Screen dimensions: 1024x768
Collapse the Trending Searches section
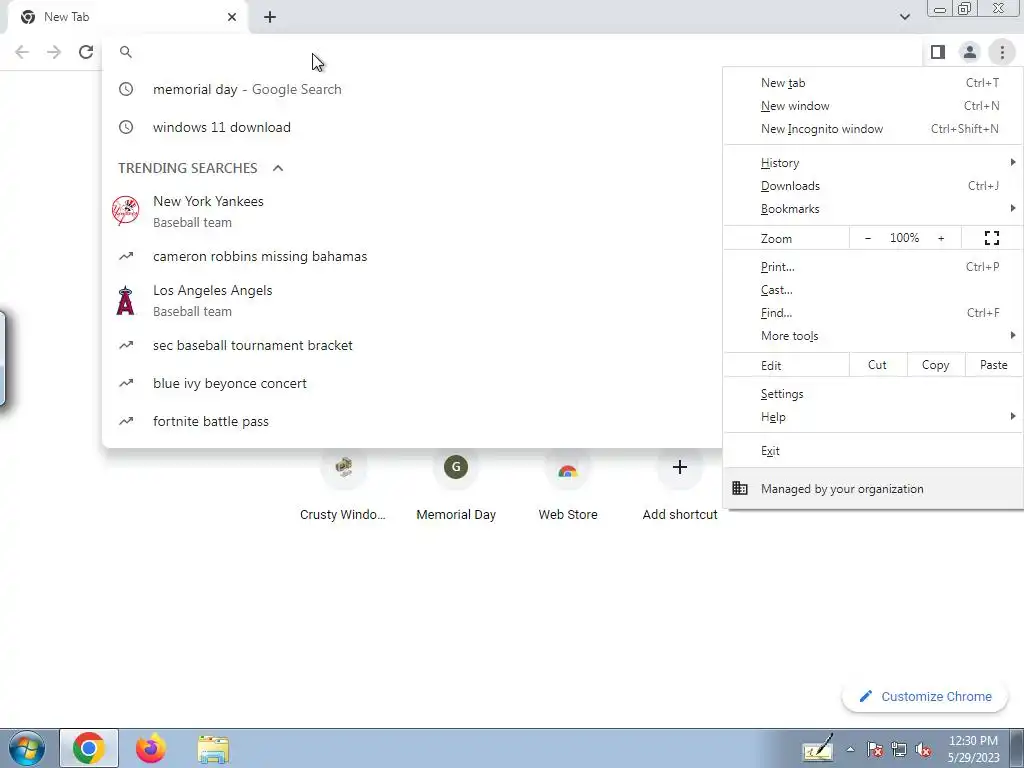[x=278, y=168]
